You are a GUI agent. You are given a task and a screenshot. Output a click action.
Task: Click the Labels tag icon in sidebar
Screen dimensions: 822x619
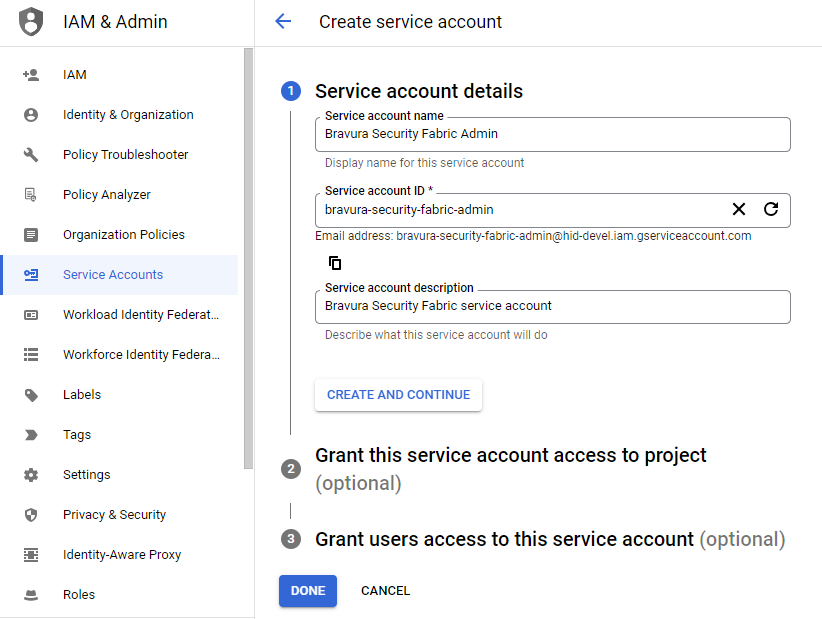tap(31, 395)
